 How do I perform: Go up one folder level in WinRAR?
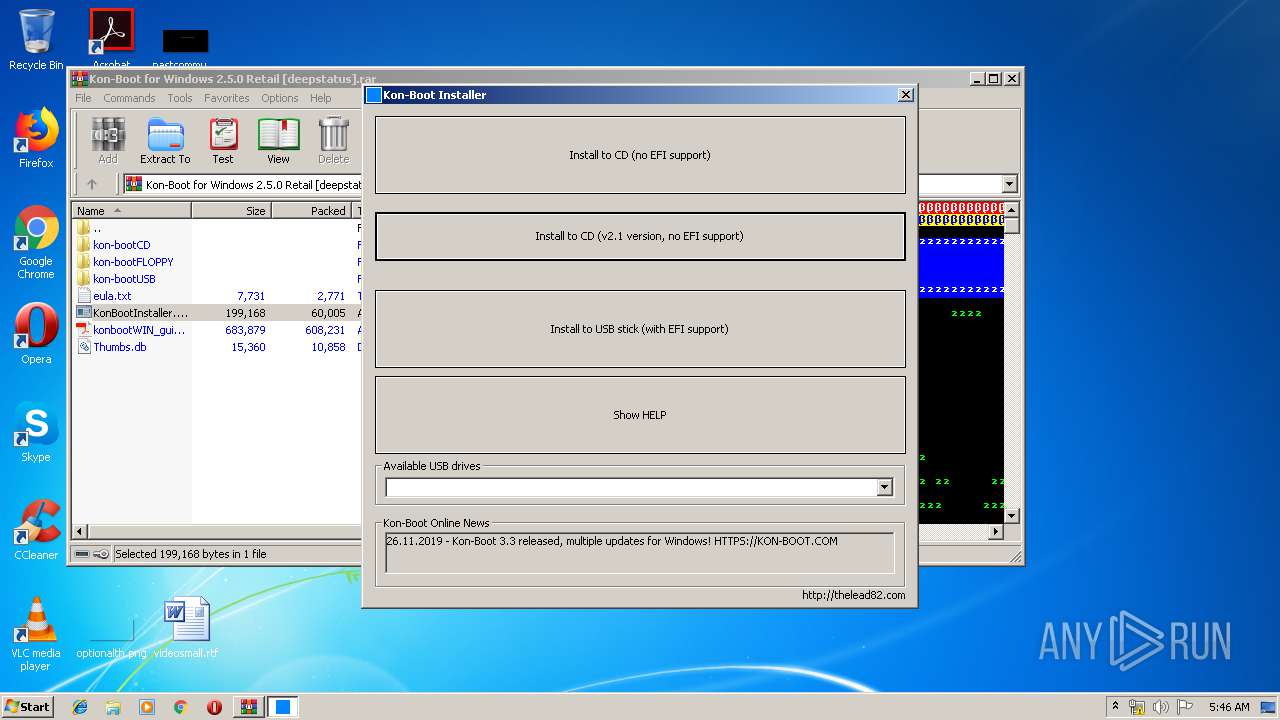tap(92, 184)
